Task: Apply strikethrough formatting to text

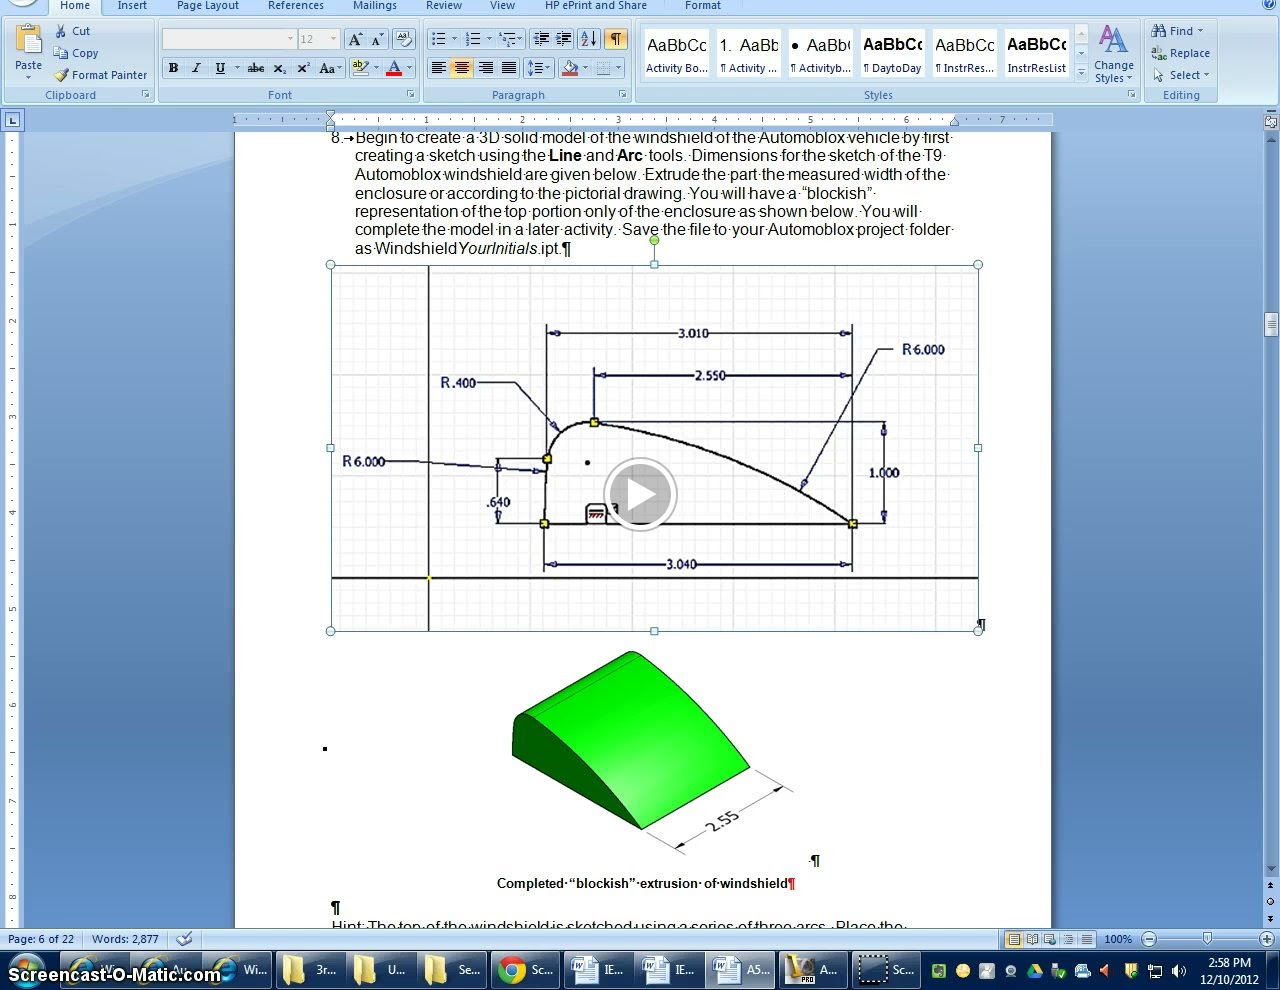Action: (255, 68)
